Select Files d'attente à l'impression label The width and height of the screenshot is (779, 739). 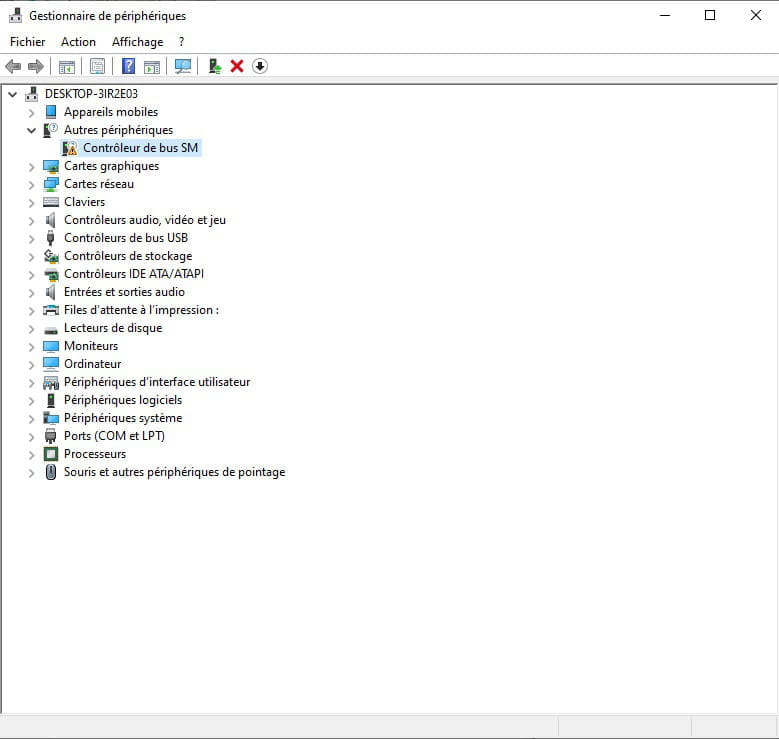pyautogui.click(x=141, y=310)
